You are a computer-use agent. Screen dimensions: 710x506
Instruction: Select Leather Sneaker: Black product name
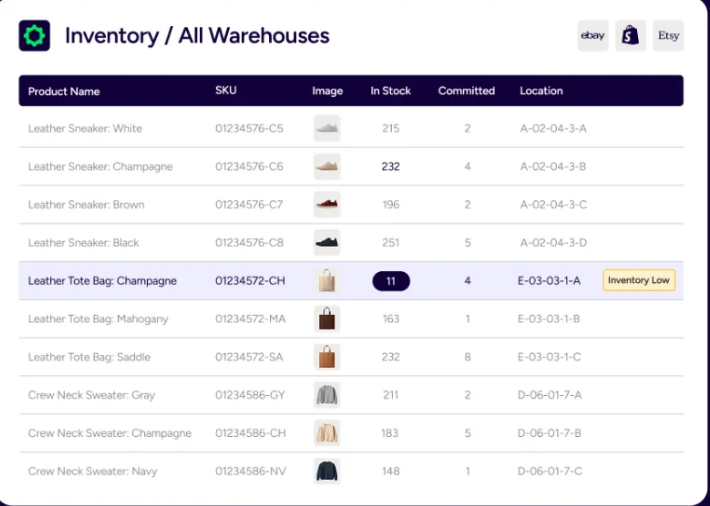pos(83,243)
